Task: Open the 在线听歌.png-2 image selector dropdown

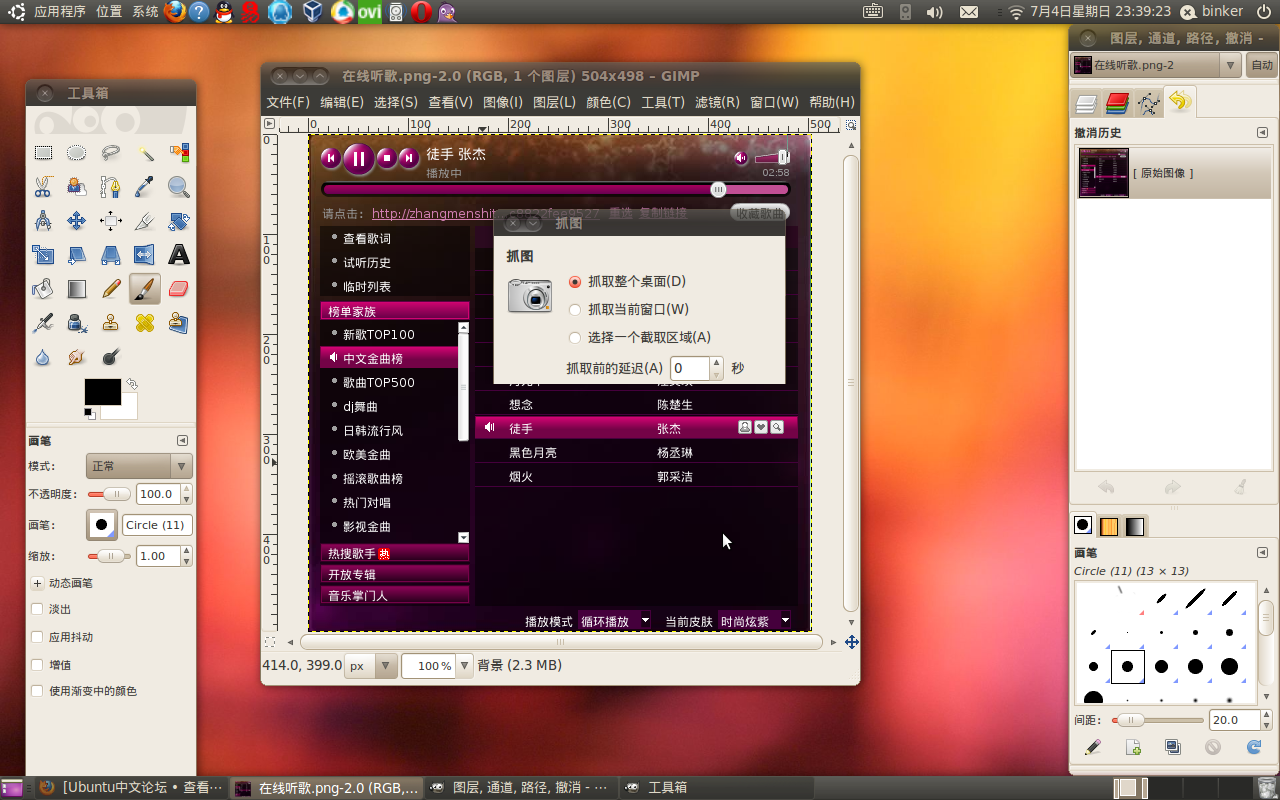Action: click(1156, 65)
